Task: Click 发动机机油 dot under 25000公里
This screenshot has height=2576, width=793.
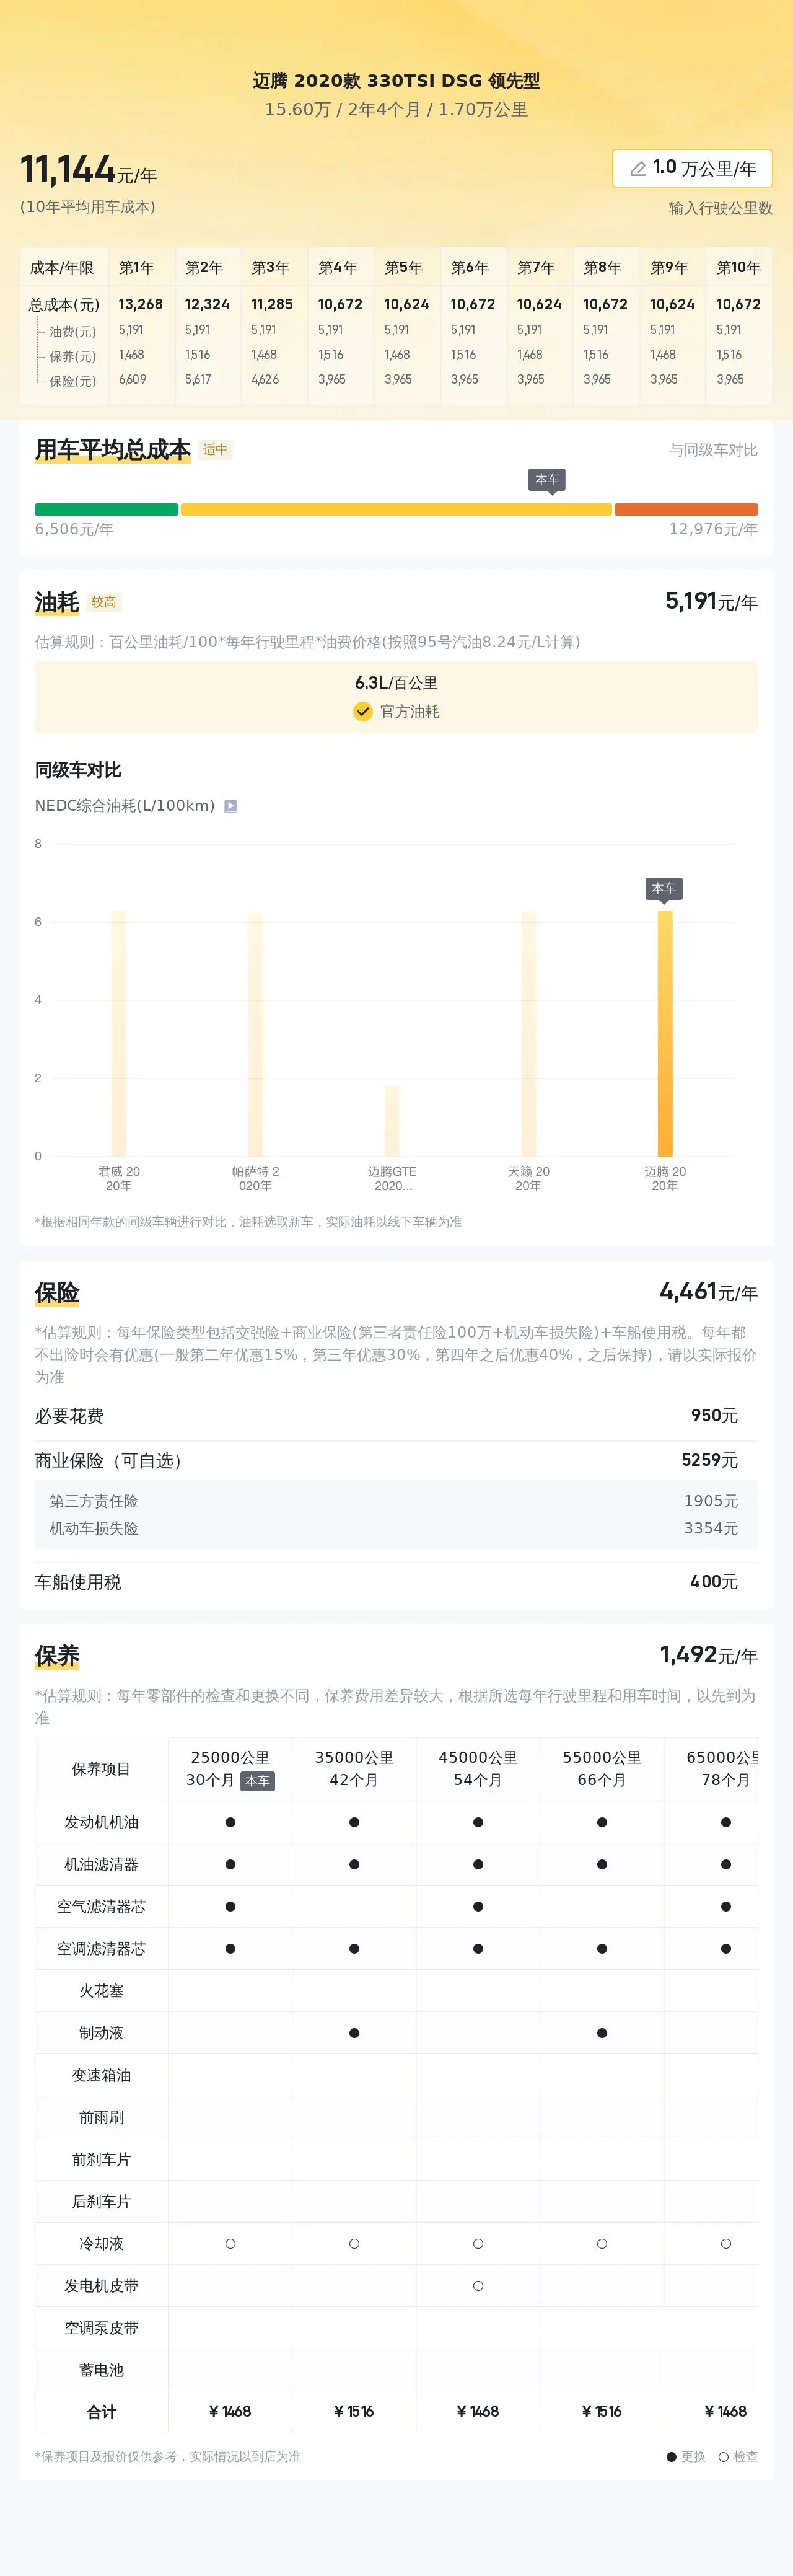Action: coord(230,1822)
